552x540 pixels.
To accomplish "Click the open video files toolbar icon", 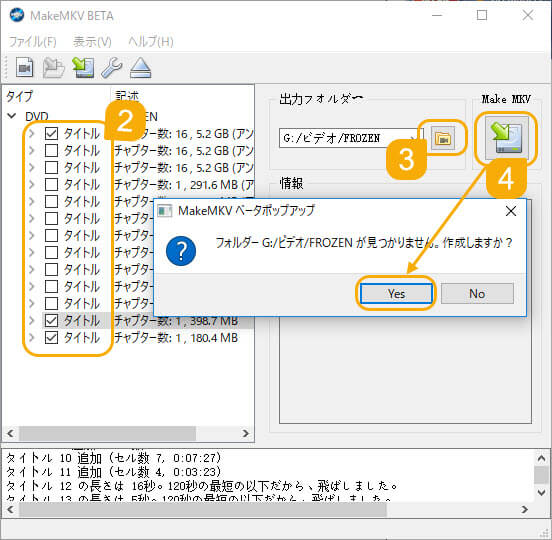I will click(x=25, y=67).
